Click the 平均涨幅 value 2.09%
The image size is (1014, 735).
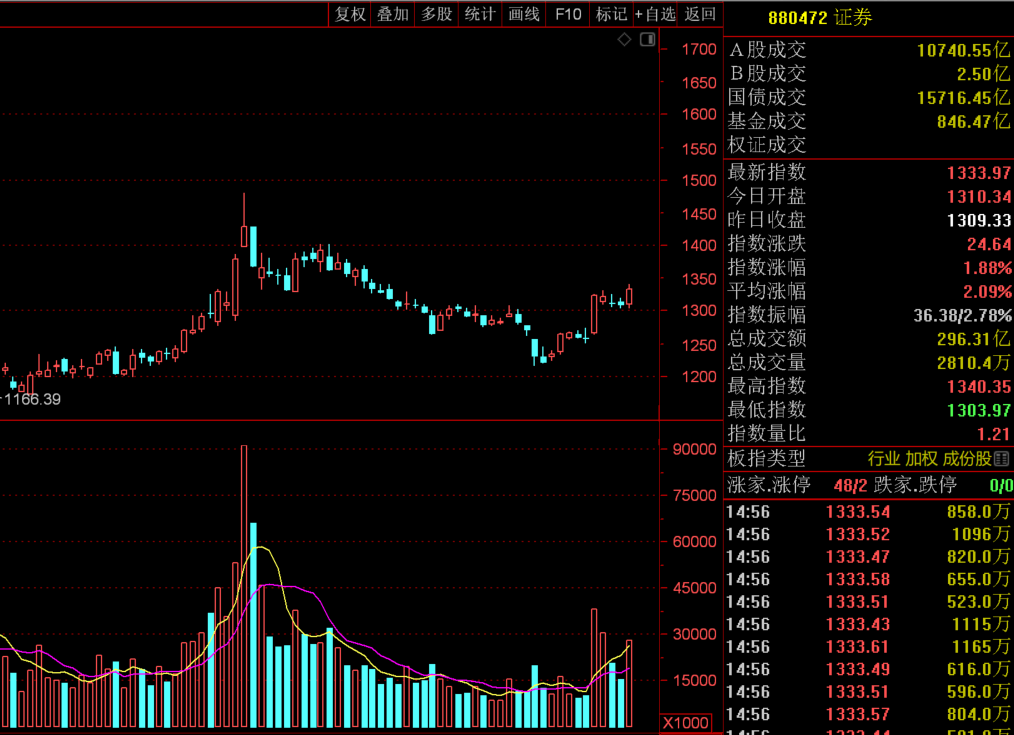pyautogui.click(x=987, y=292)
